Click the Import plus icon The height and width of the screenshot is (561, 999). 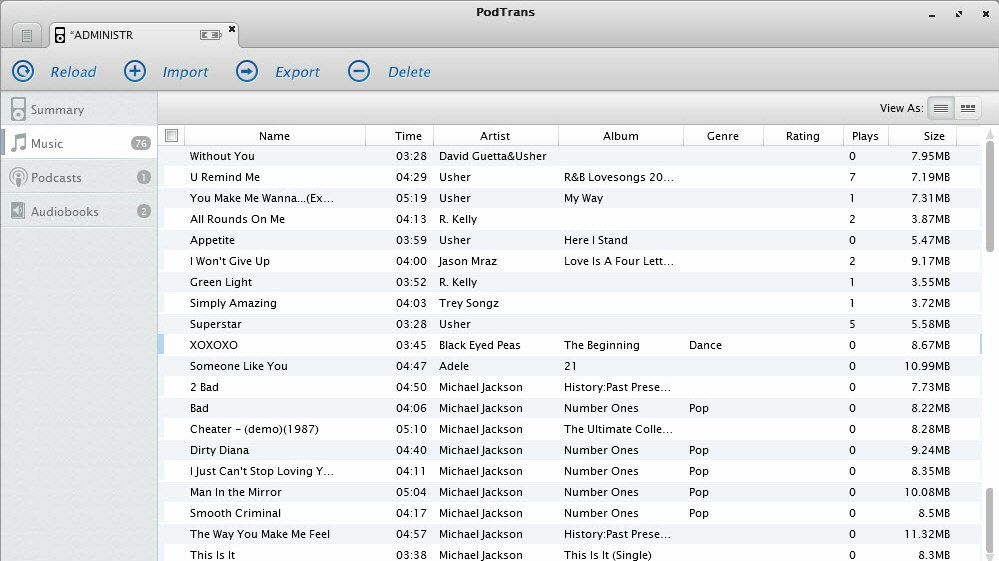134,71
